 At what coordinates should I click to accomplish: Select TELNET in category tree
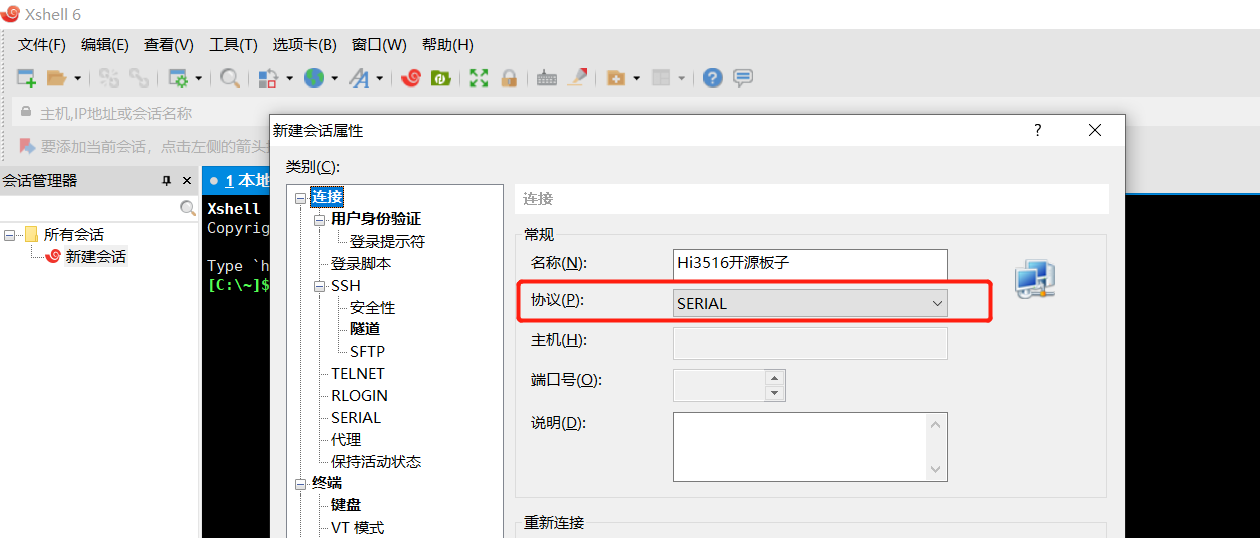358,373
